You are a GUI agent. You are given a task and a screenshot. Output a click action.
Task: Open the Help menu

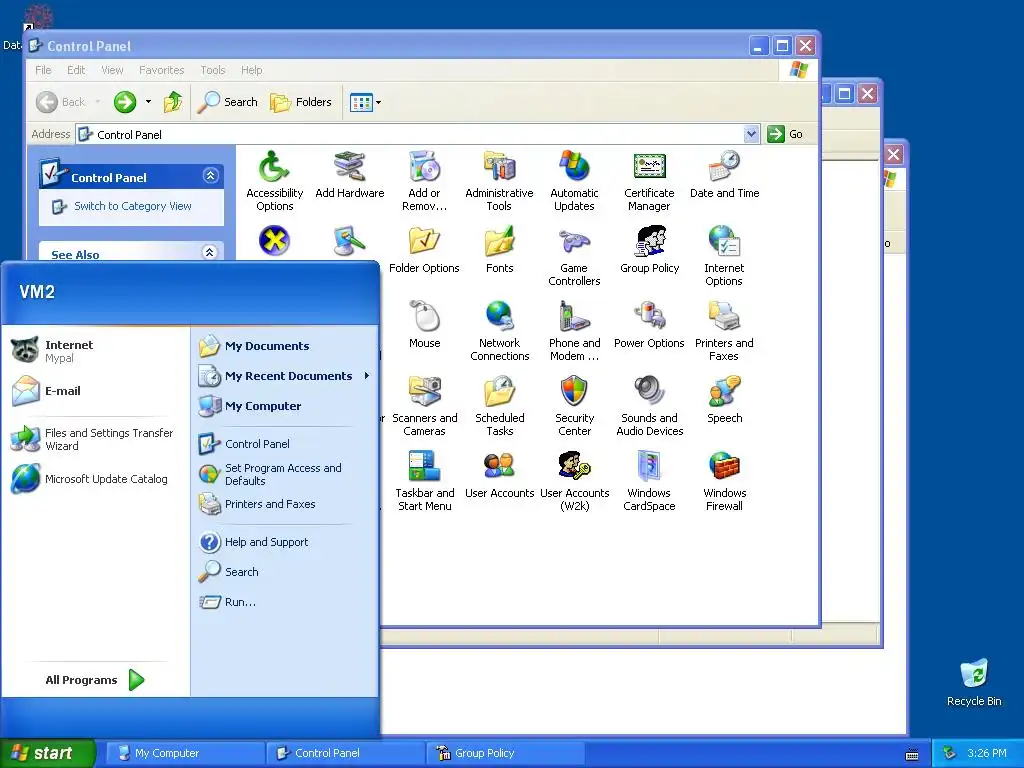coord(251,70)
